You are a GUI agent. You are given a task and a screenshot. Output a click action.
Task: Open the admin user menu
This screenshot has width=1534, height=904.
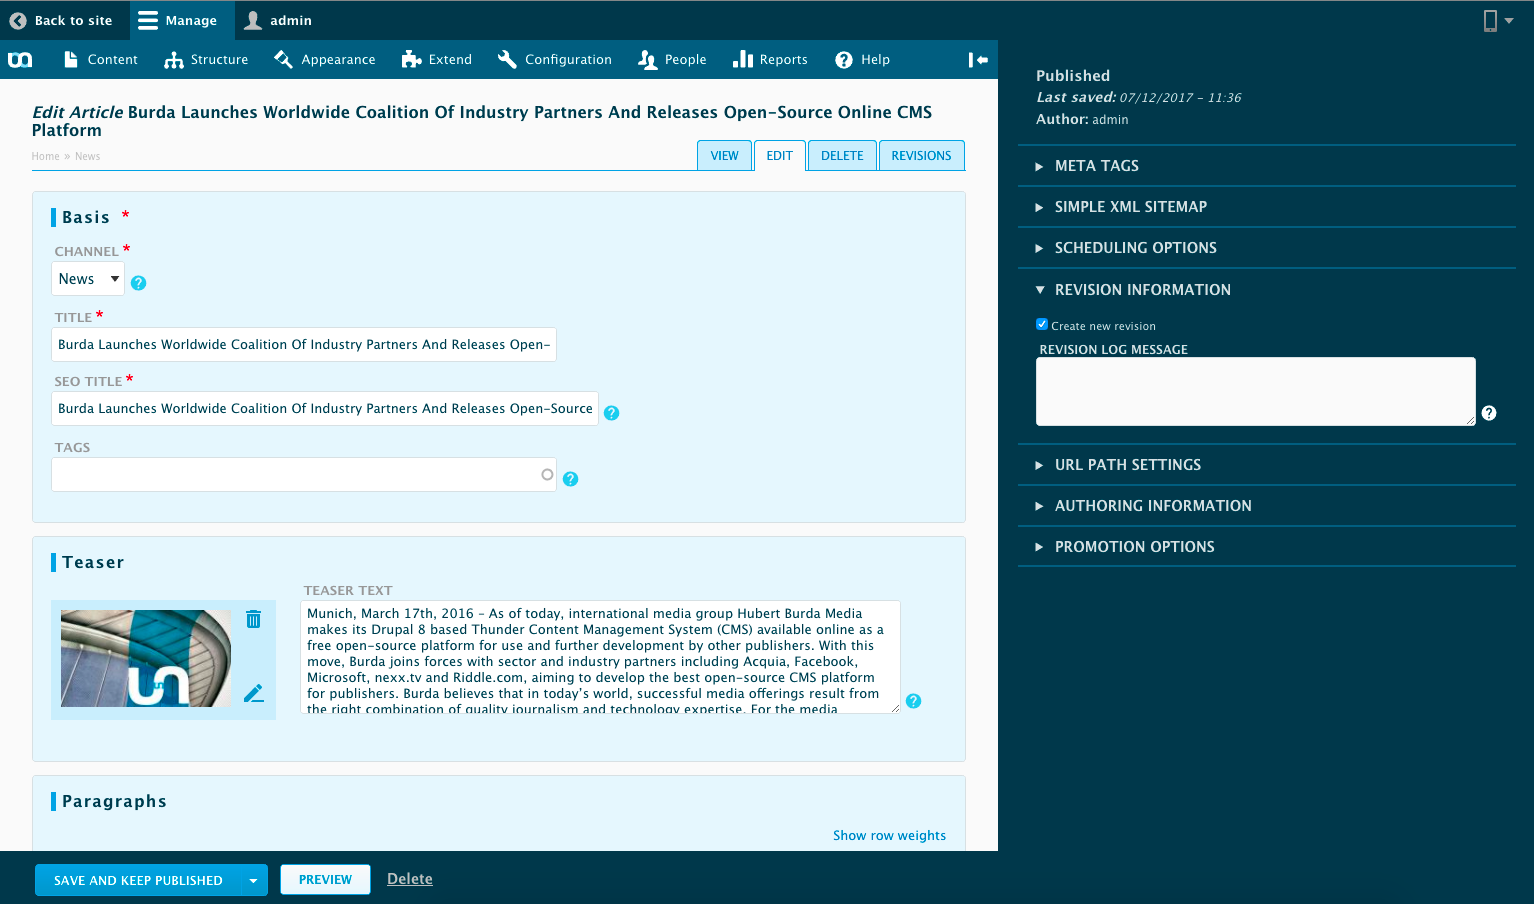[279, 20]
